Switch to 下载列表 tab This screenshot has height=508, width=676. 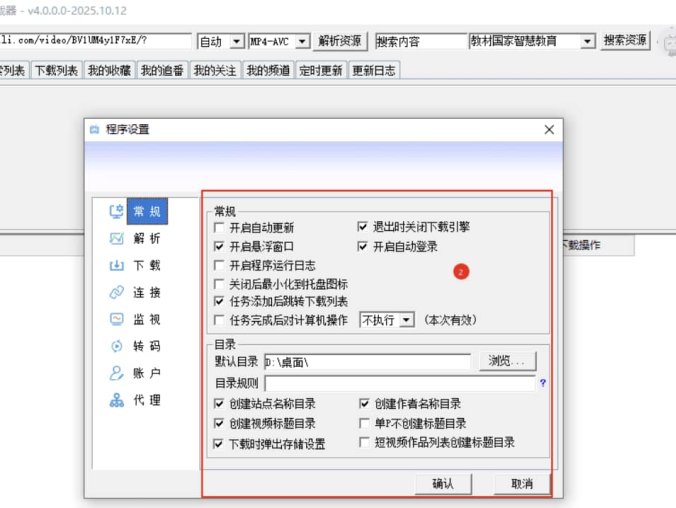click(x=56, y=70)
